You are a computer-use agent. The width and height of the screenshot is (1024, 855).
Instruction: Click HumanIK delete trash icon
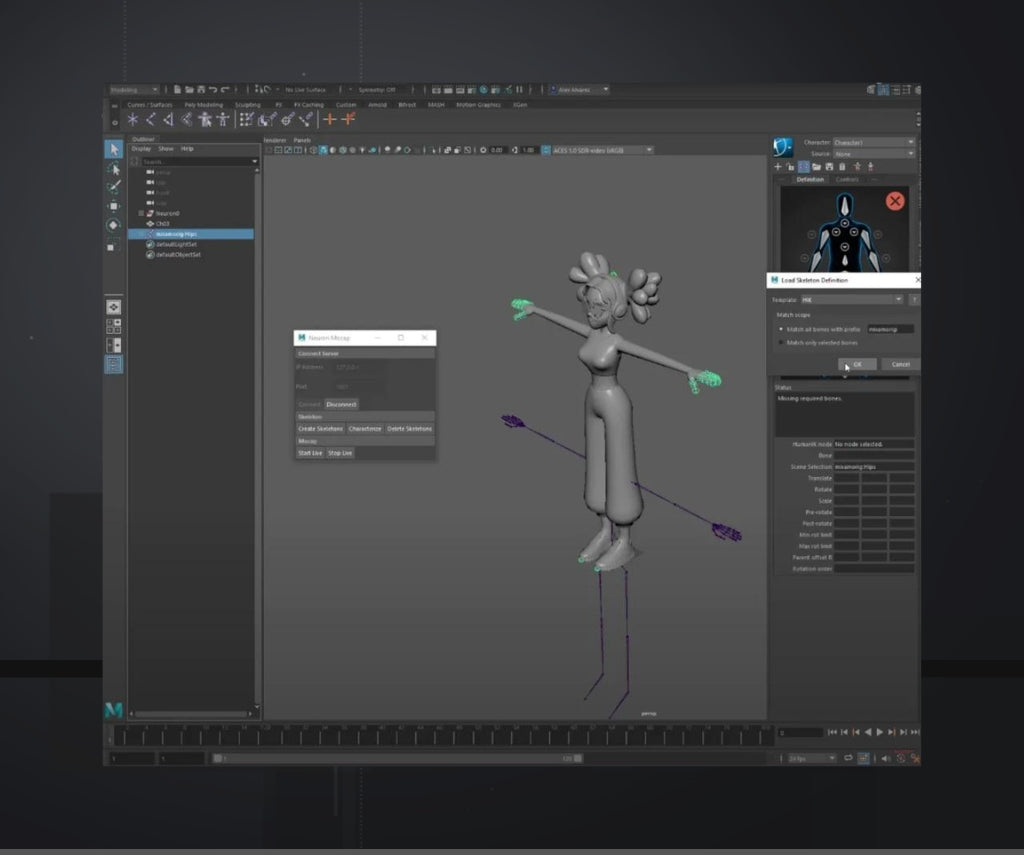[x=842, y=167]
